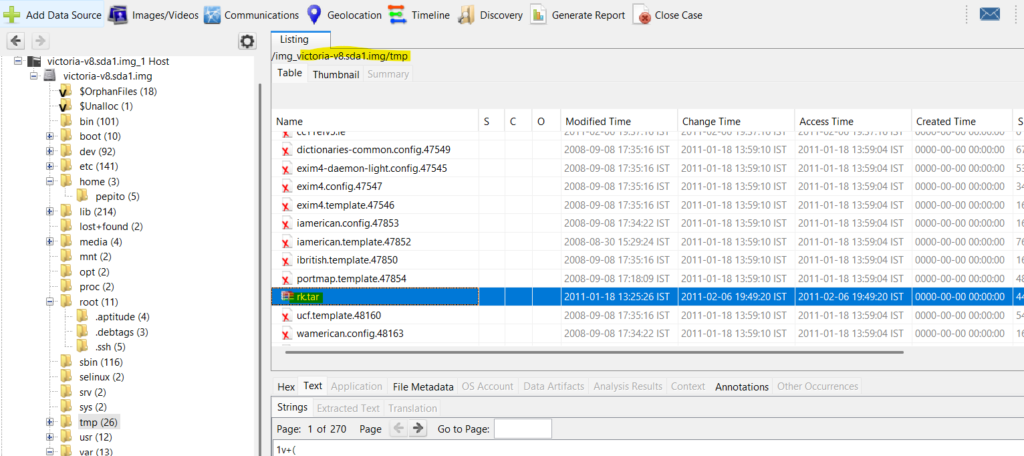Collapse the victoria-v8.sda1.img node
The image size is (1024, 456).
tap(34, 76)
